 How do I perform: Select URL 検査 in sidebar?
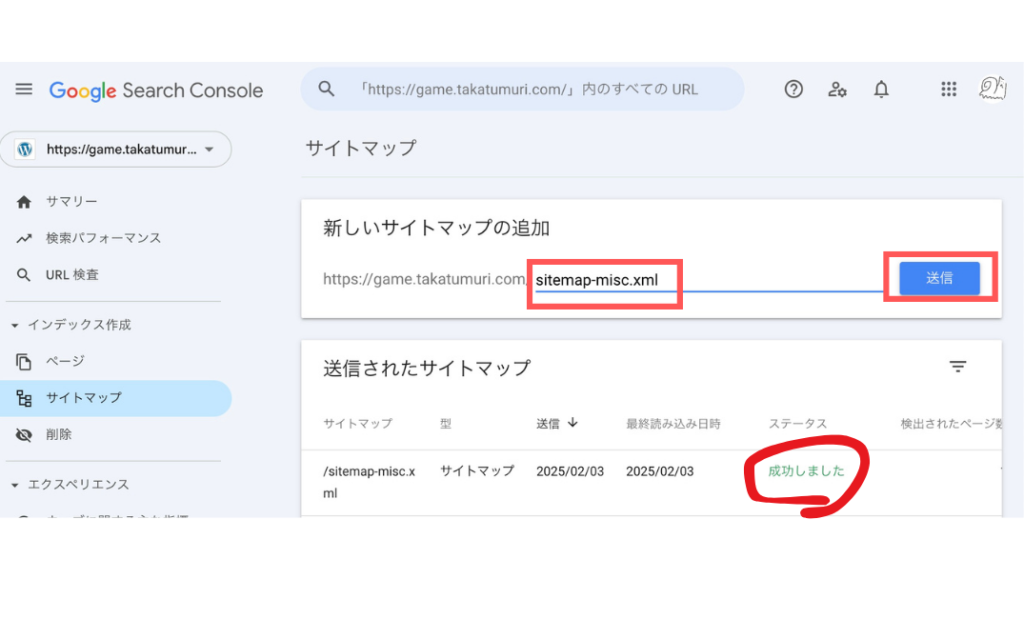click(72, 275)
